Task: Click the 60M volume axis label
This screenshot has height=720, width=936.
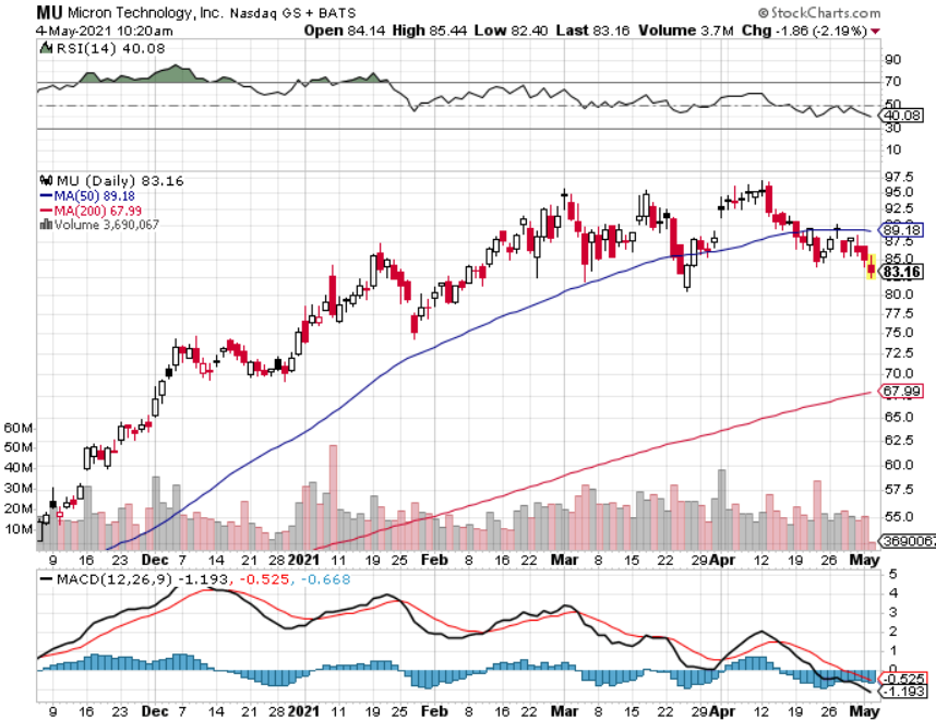Action: [x=19, y=428]
